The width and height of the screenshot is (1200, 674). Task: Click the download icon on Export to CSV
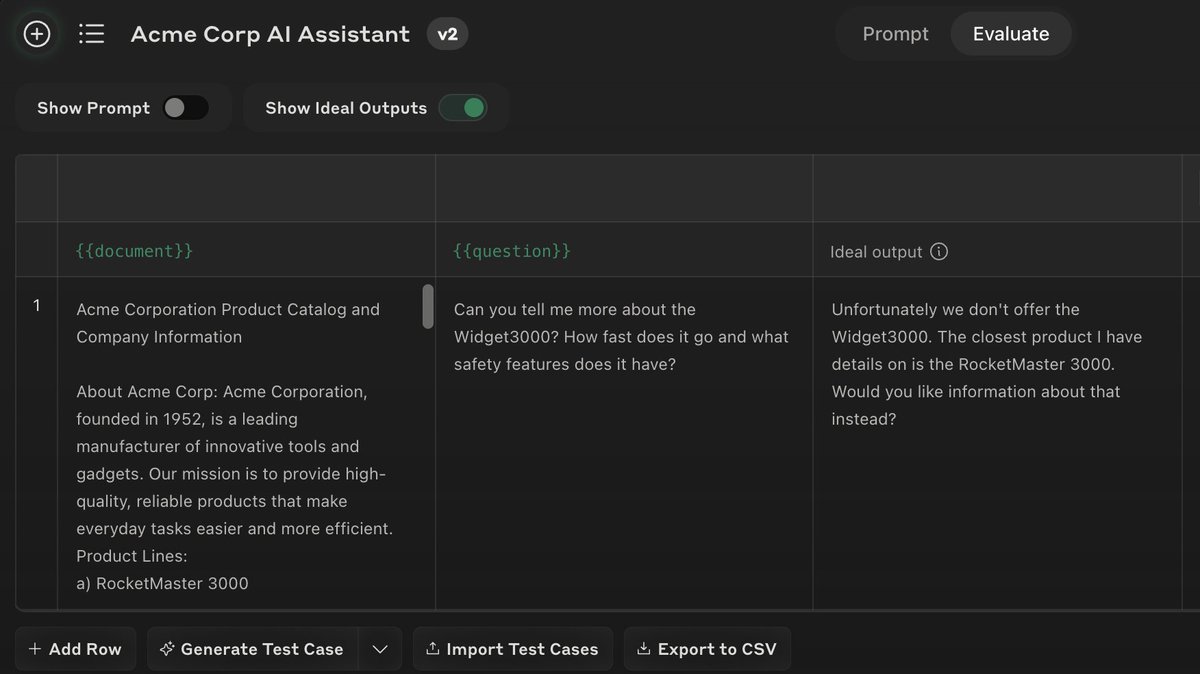click(644, 649)
